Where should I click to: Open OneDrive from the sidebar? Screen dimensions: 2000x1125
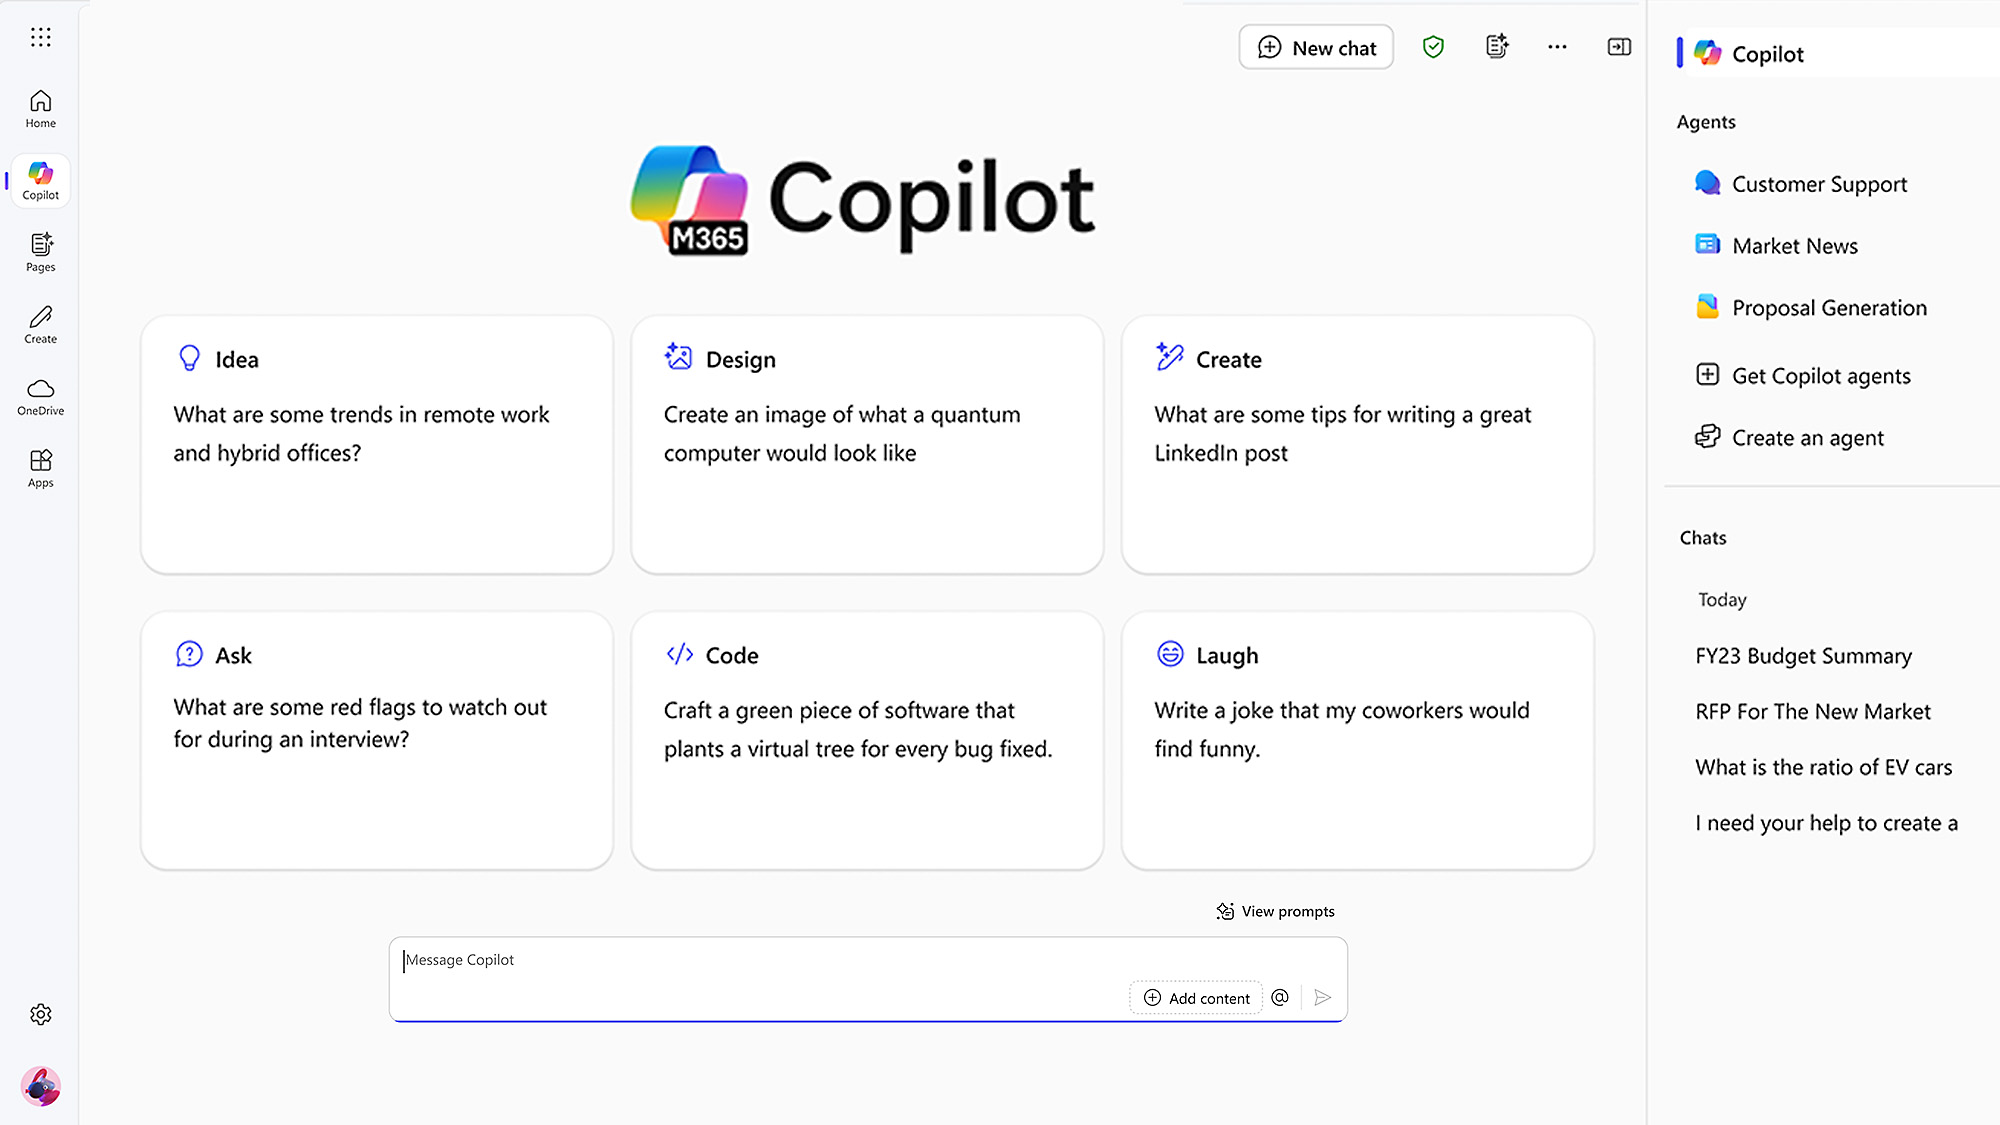pos(40,396)
